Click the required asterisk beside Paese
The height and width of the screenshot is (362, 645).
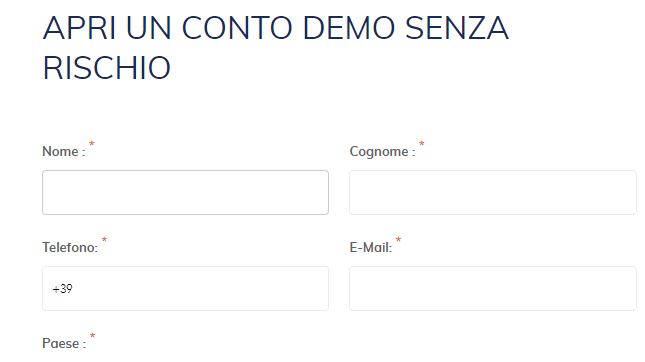click(93, 336)
